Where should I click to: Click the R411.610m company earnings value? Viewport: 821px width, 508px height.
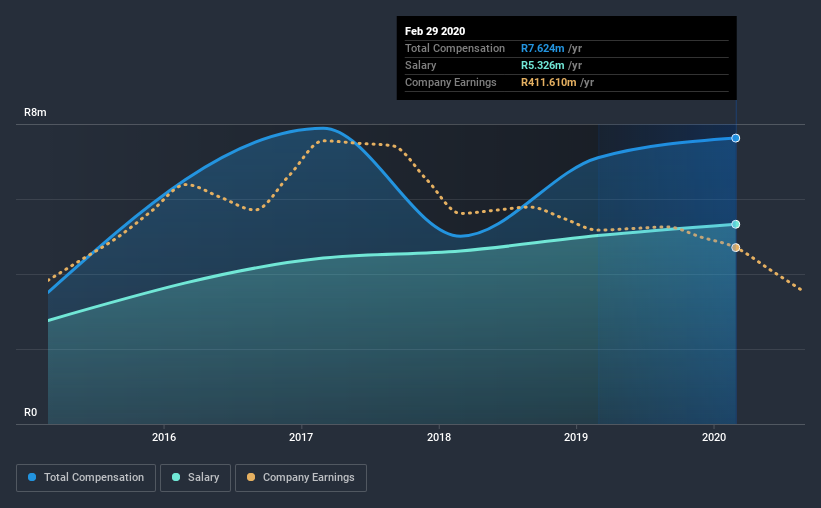(x=548, y=82)
